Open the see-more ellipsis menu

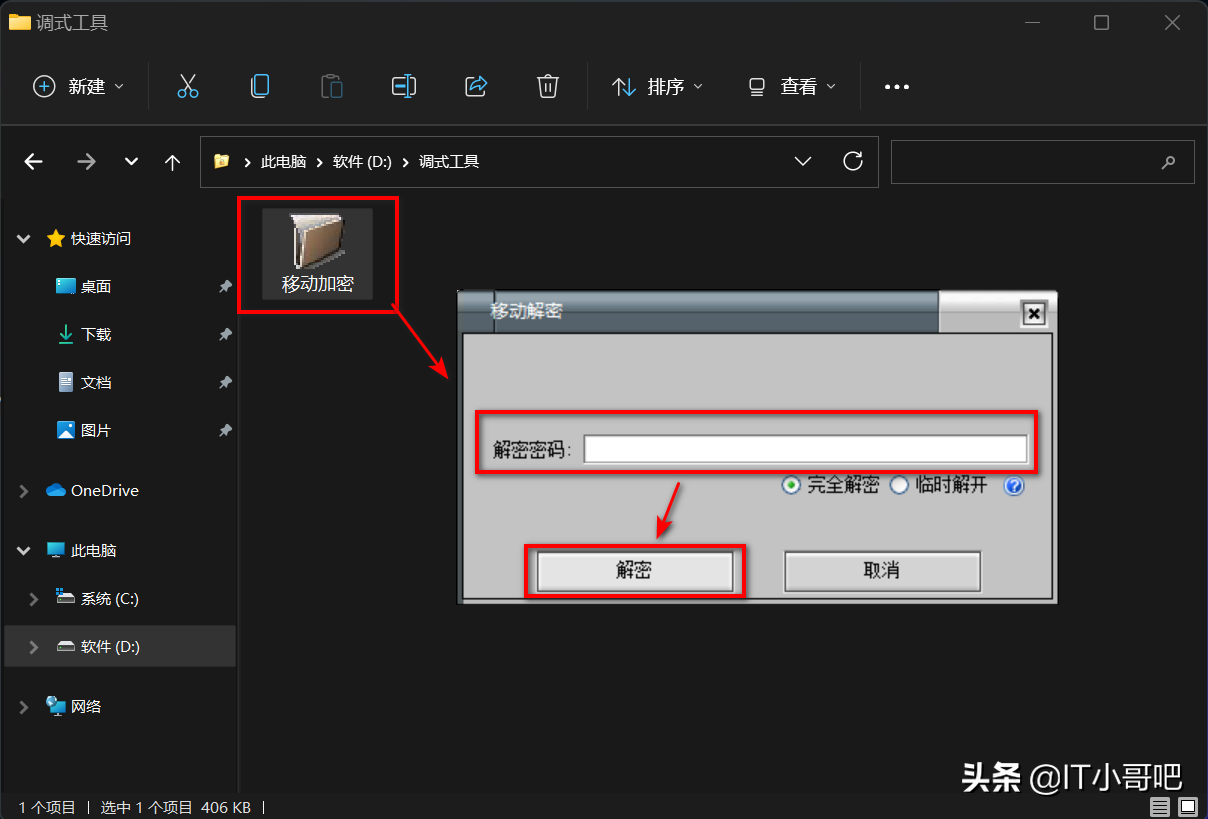click(x=896, y=86)
